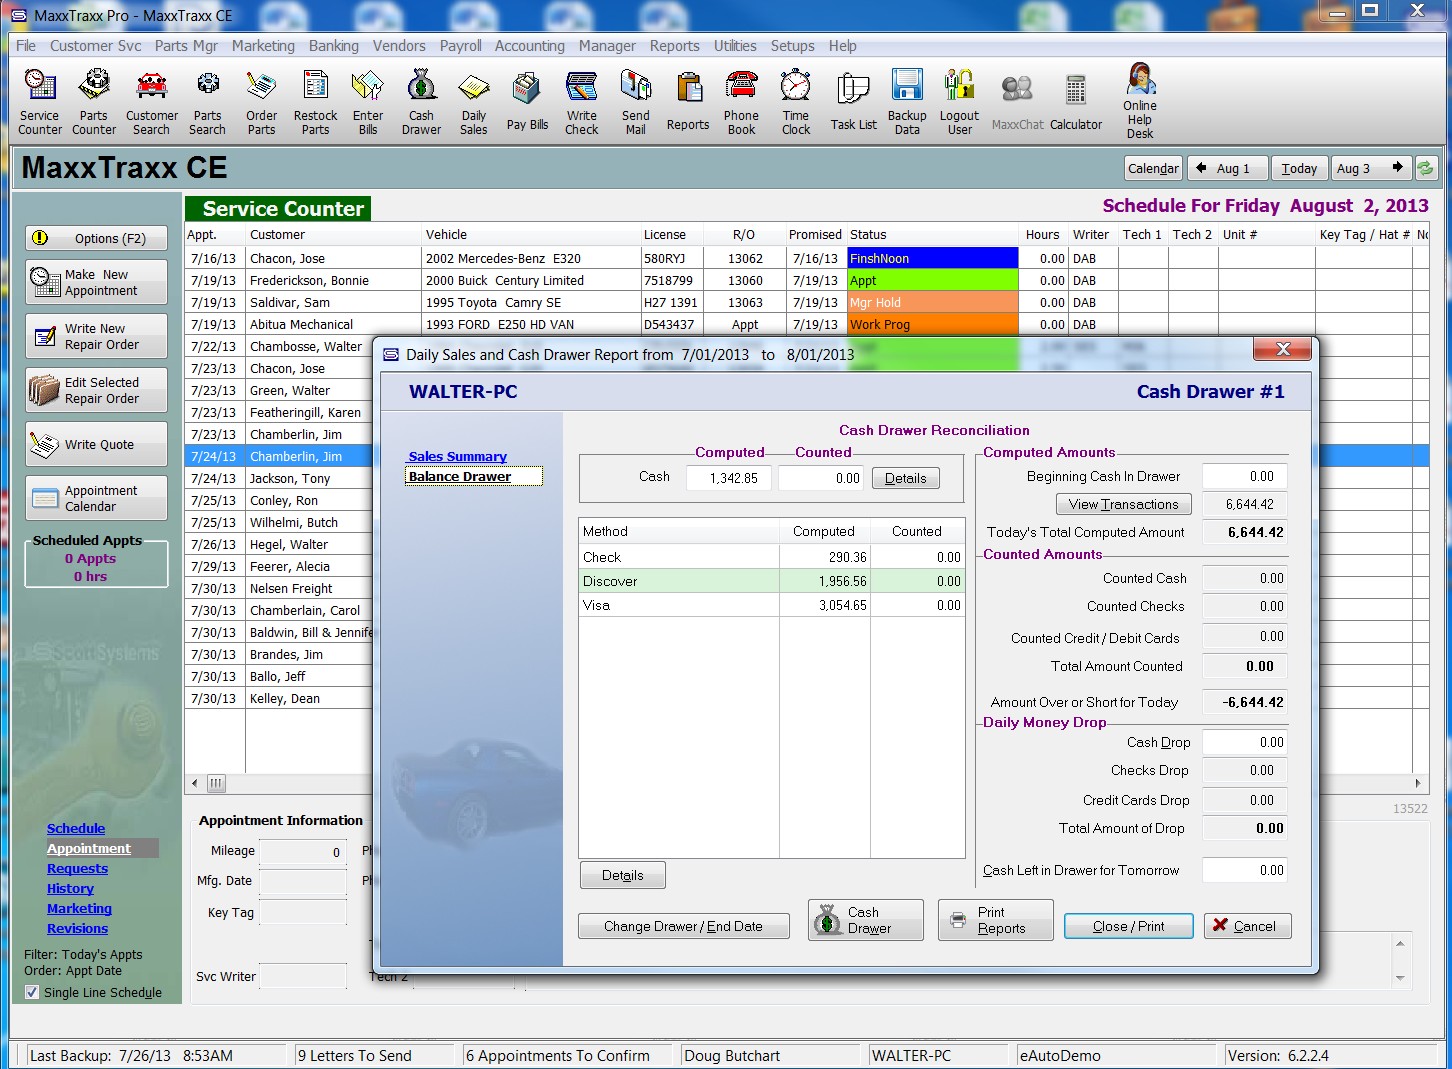Screen dimensions: 1452x1069
Task: Open the Sales Summary link in report dialog
Action: pyautogui.click(x=457, y=456)
